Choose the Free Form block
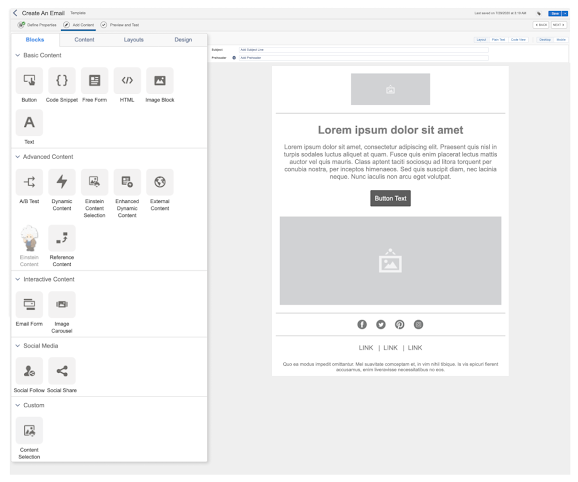This screenshot has width=578, height=482. 94,80
